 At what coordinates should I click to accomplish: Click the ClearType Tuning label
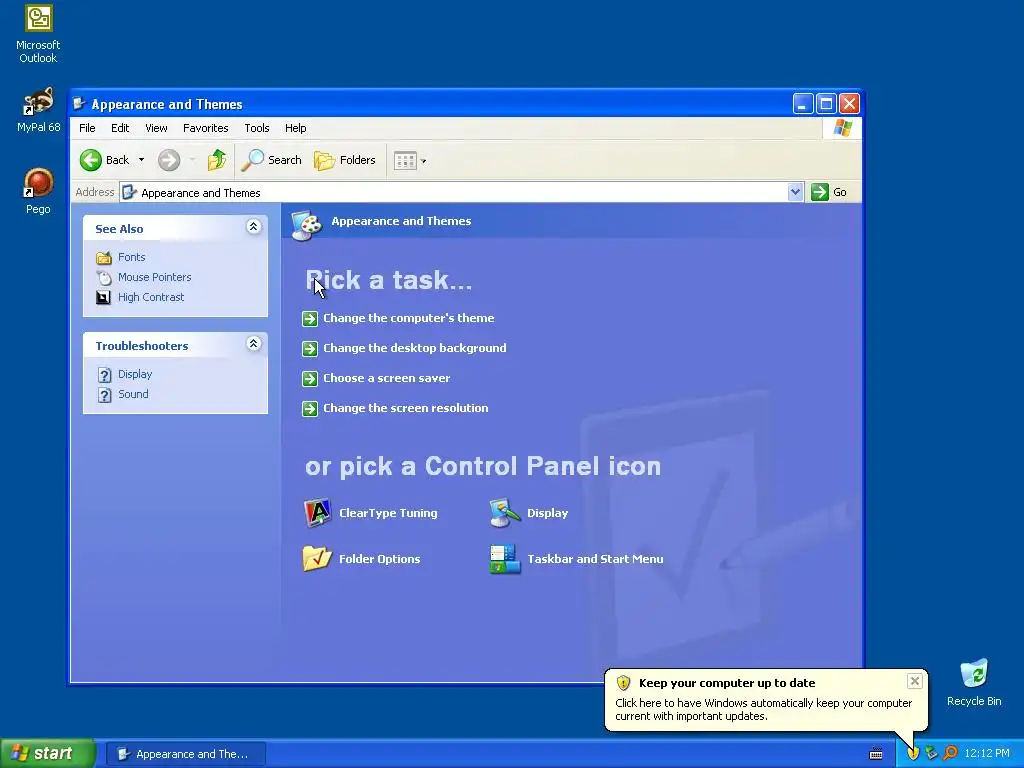coord(388,513)
